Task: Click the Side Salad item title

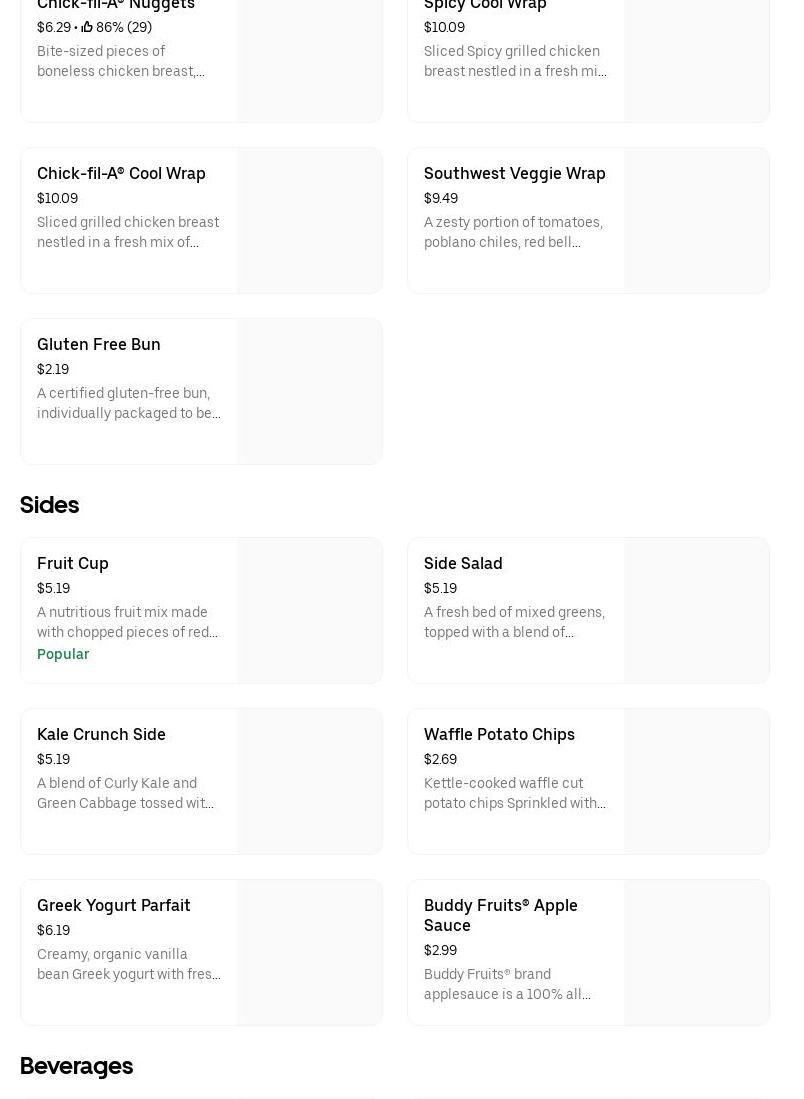Action: click(463, 563)
